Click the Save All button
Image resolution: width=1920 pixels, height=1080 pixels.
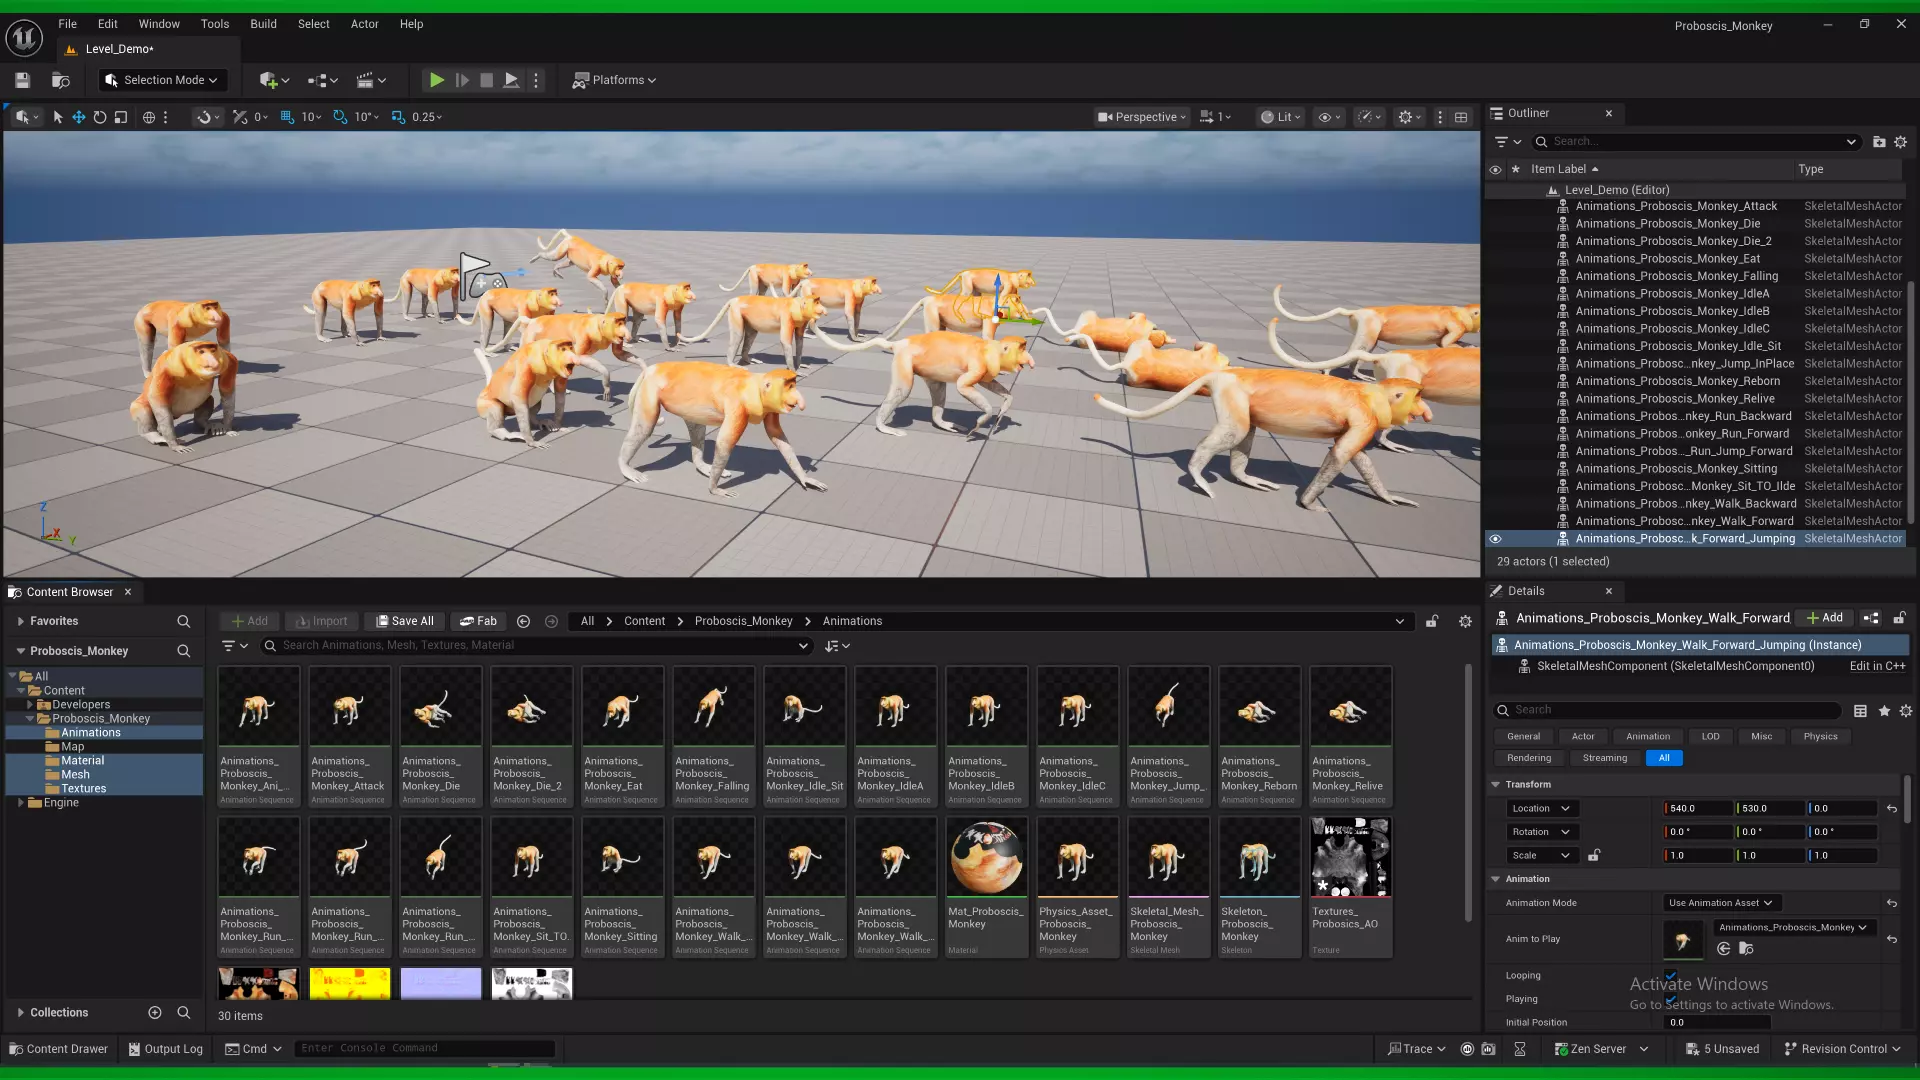(x=404, y=621)
